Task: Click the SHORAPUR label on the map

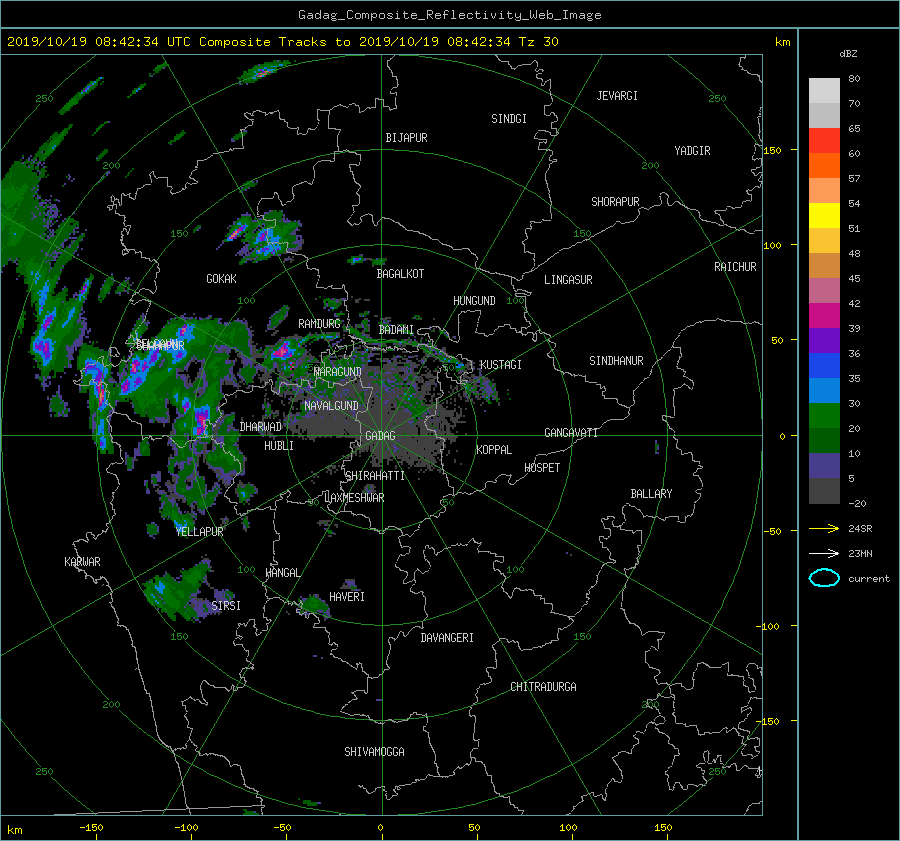Action: (x=615, y=202)
